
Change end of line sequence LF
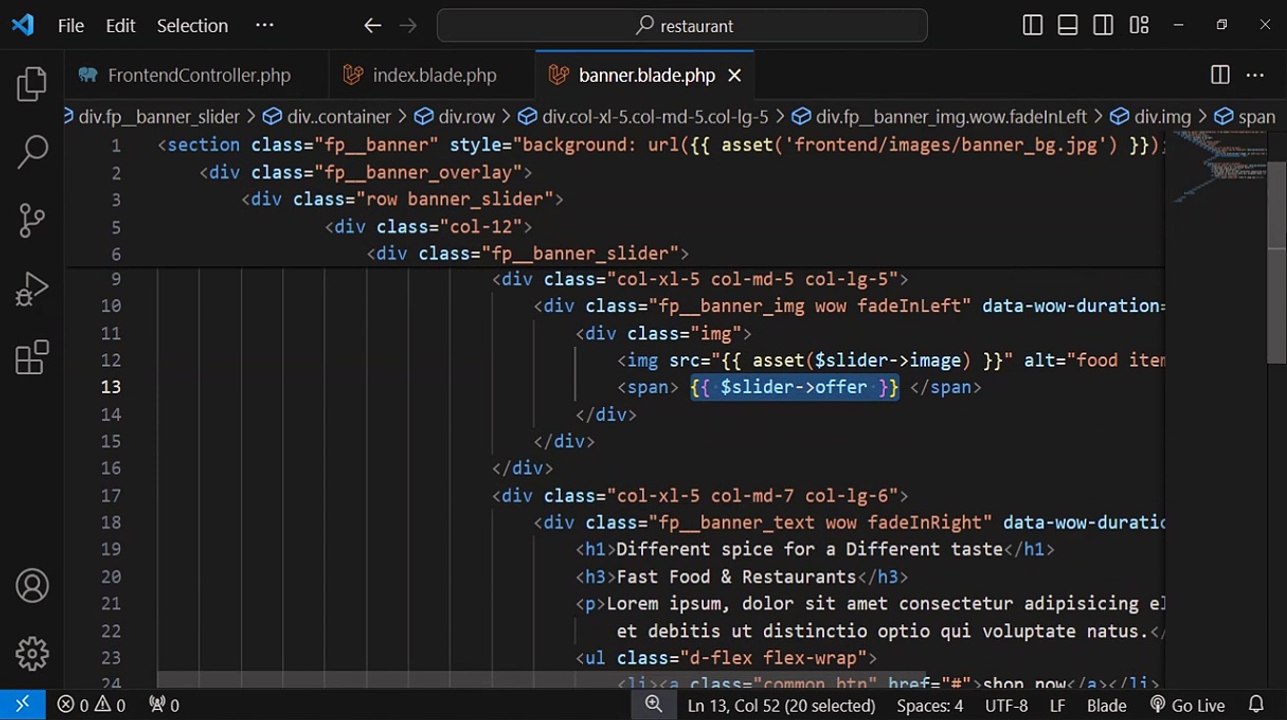tap(1057, 705)
